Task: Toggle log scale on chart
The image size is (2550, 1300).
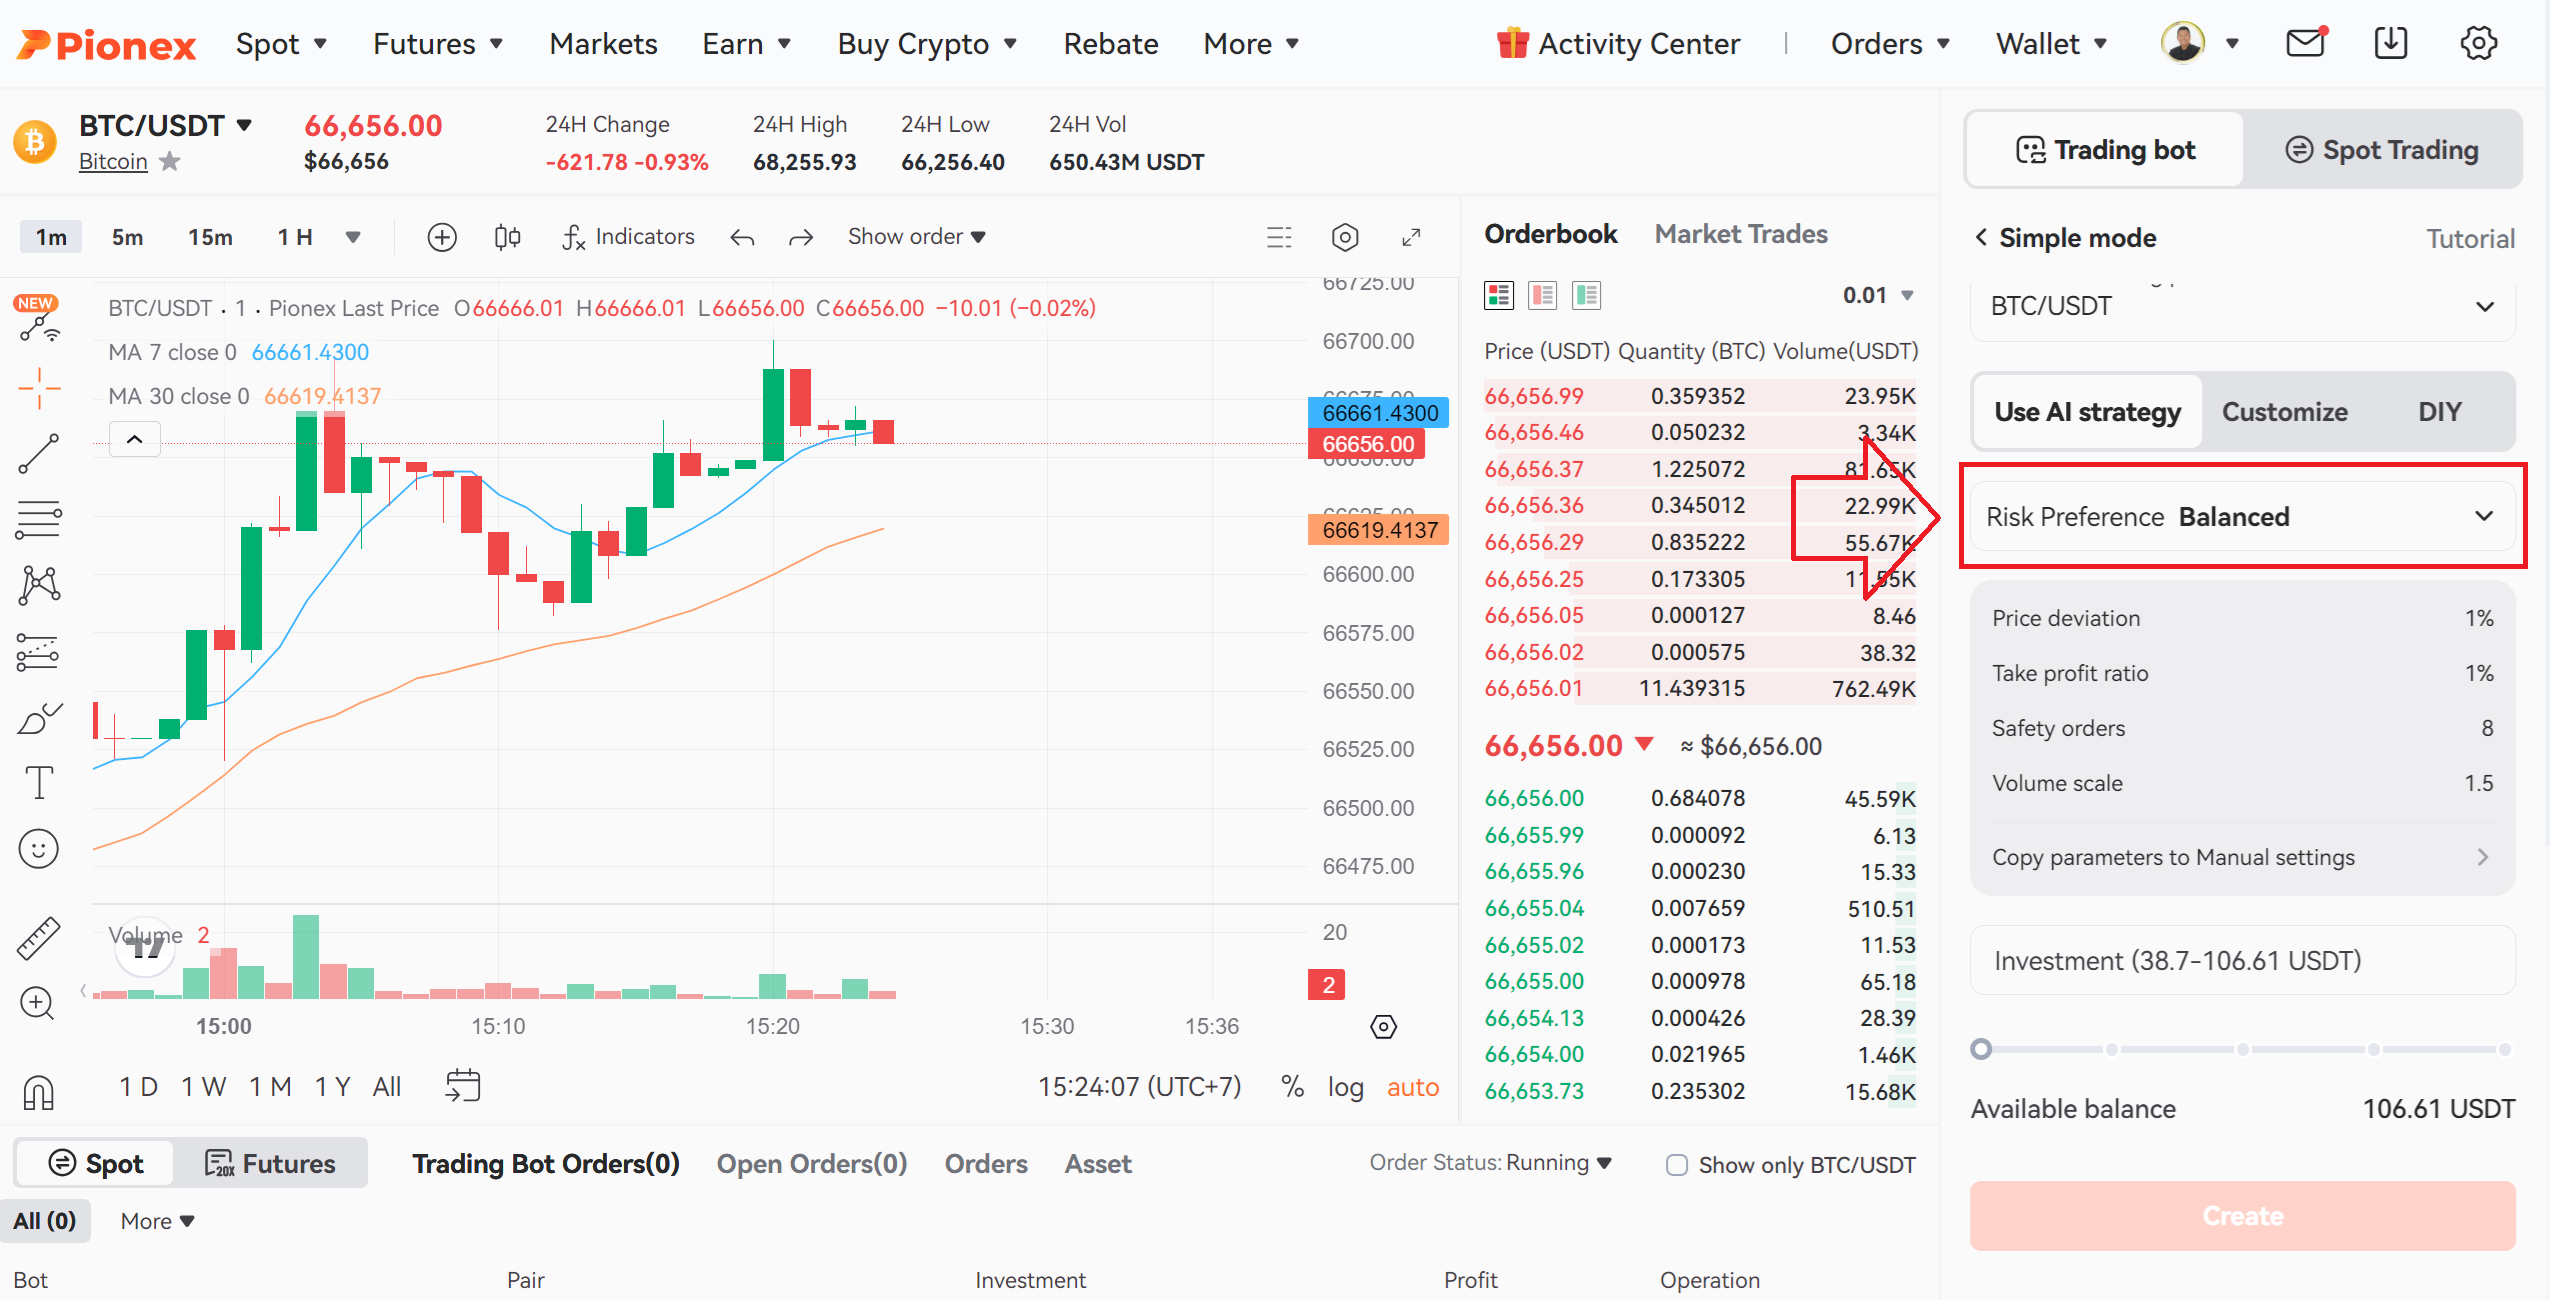Action: [1345, 1087]
